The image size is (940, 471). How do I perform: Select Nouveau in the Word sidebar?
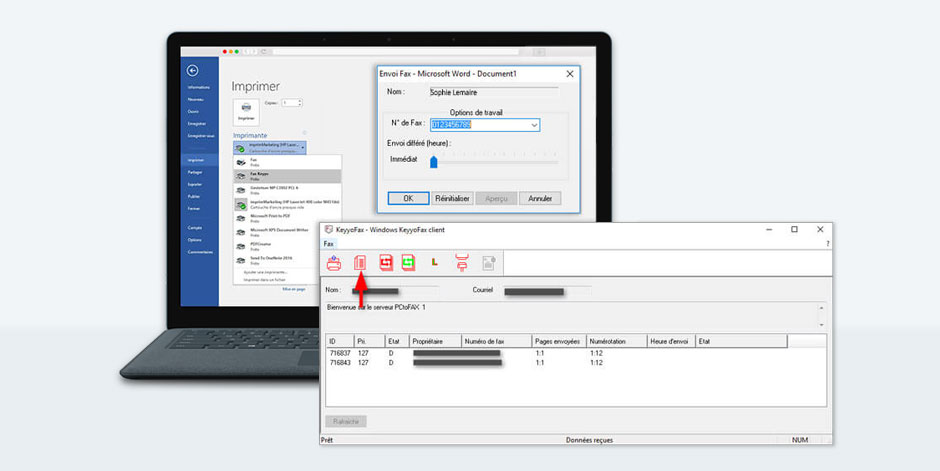[x=195, y=99]
